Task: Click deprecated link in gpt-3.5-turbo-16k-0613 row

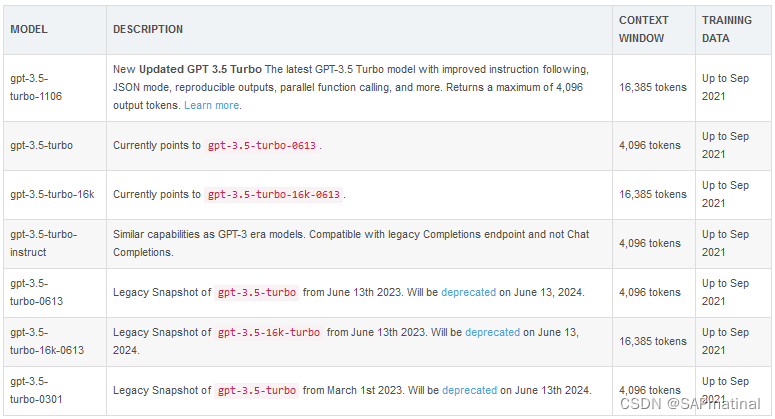Action: (492, 332)
